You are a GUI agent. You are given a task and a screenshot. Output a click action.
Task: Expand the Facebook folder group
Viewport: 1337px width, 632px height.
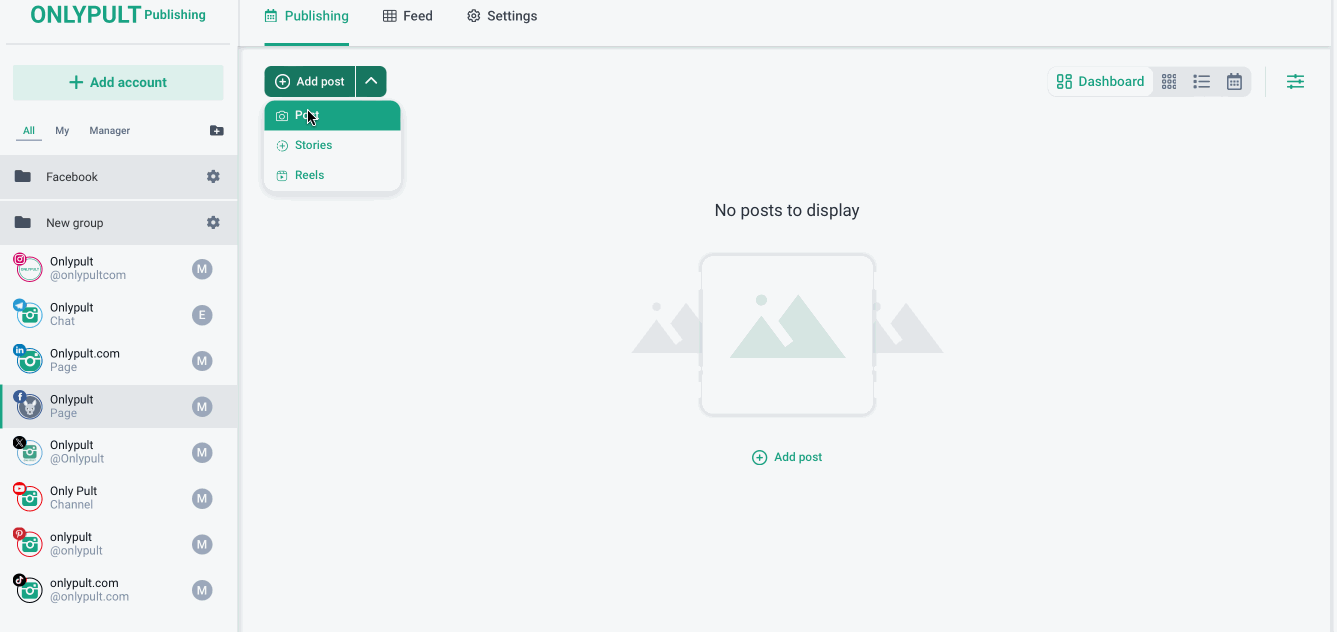pos(72,177)
